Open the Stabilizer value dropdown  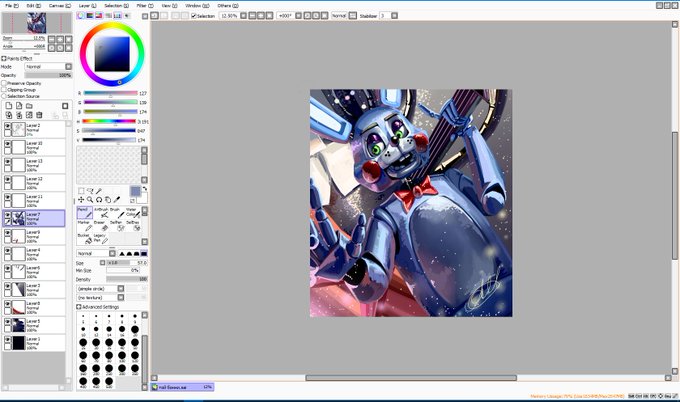click(394, 16)
